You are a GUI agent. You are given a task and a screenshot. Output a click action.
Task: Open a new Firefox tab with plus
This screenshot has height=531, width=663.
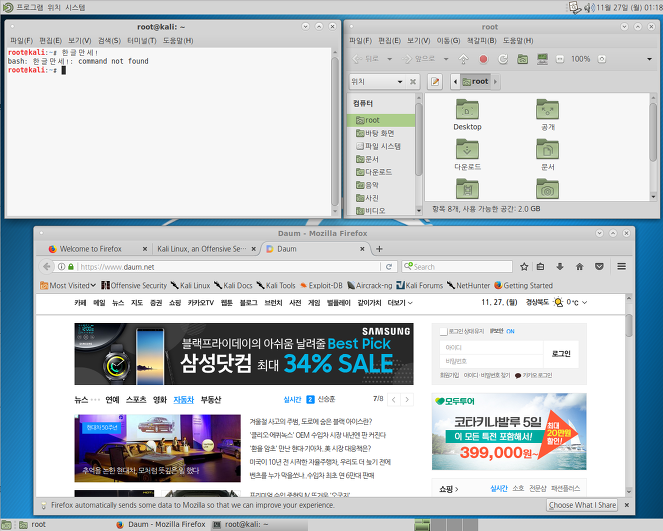tap(379, 249)
